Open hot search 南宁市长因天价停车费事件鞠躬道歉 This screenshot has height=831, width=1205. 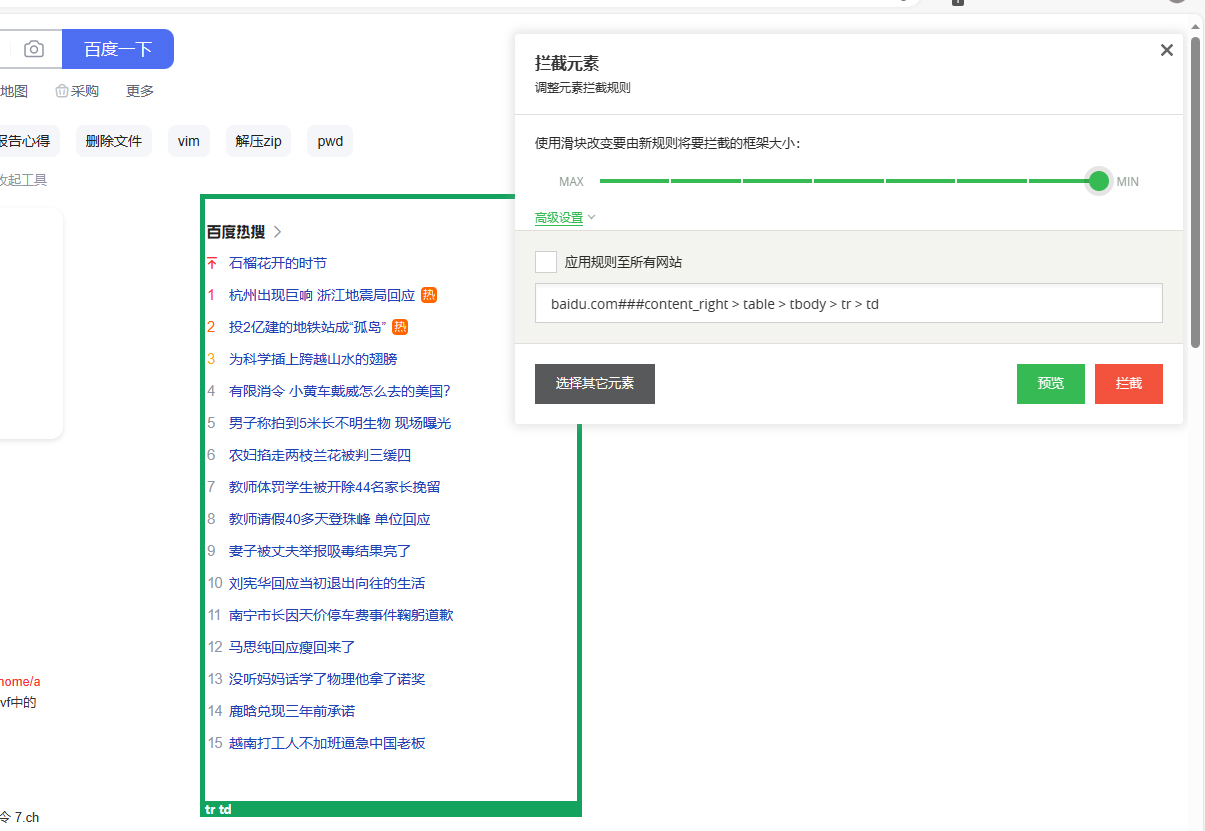pyautogui.click(x=341, y=615)
